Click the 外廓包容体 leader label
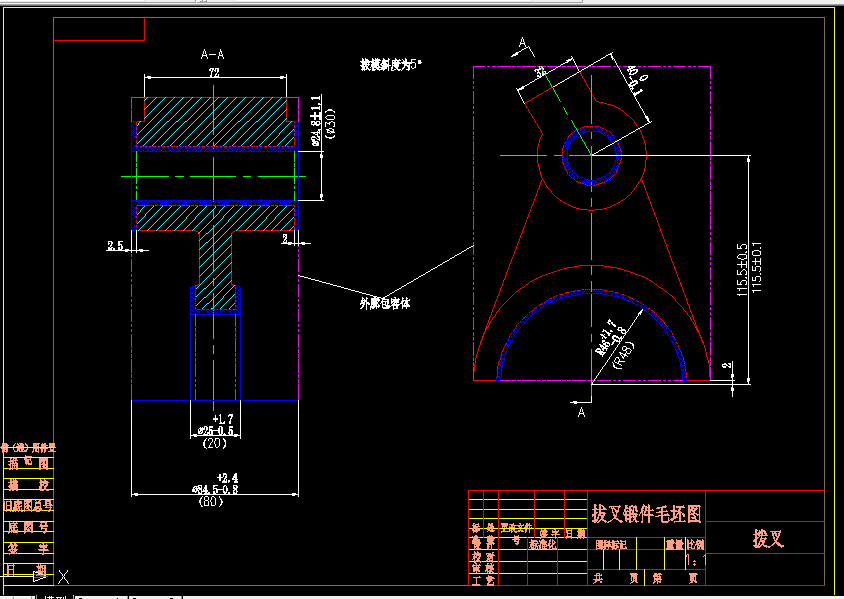This screenshot has width=844, height=599. (x=385, y=304)
